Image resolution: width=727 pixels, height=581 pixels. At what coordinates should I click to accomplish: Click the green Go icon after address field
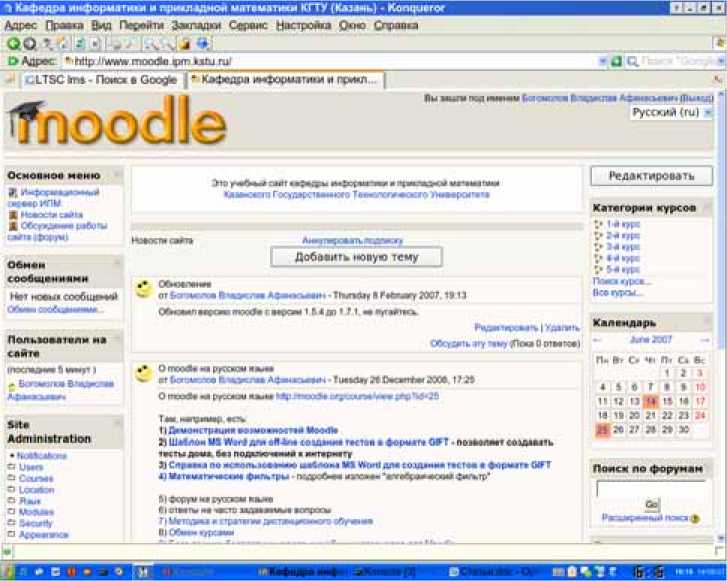616,61
